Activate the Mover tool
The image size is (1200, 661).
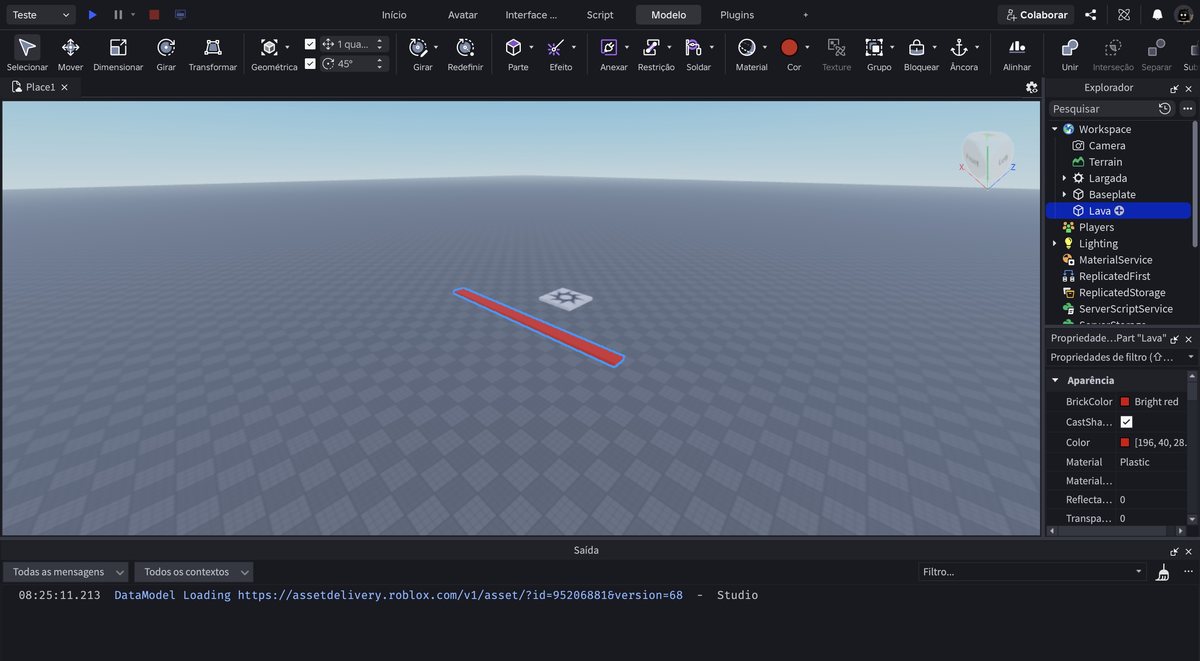70,52
